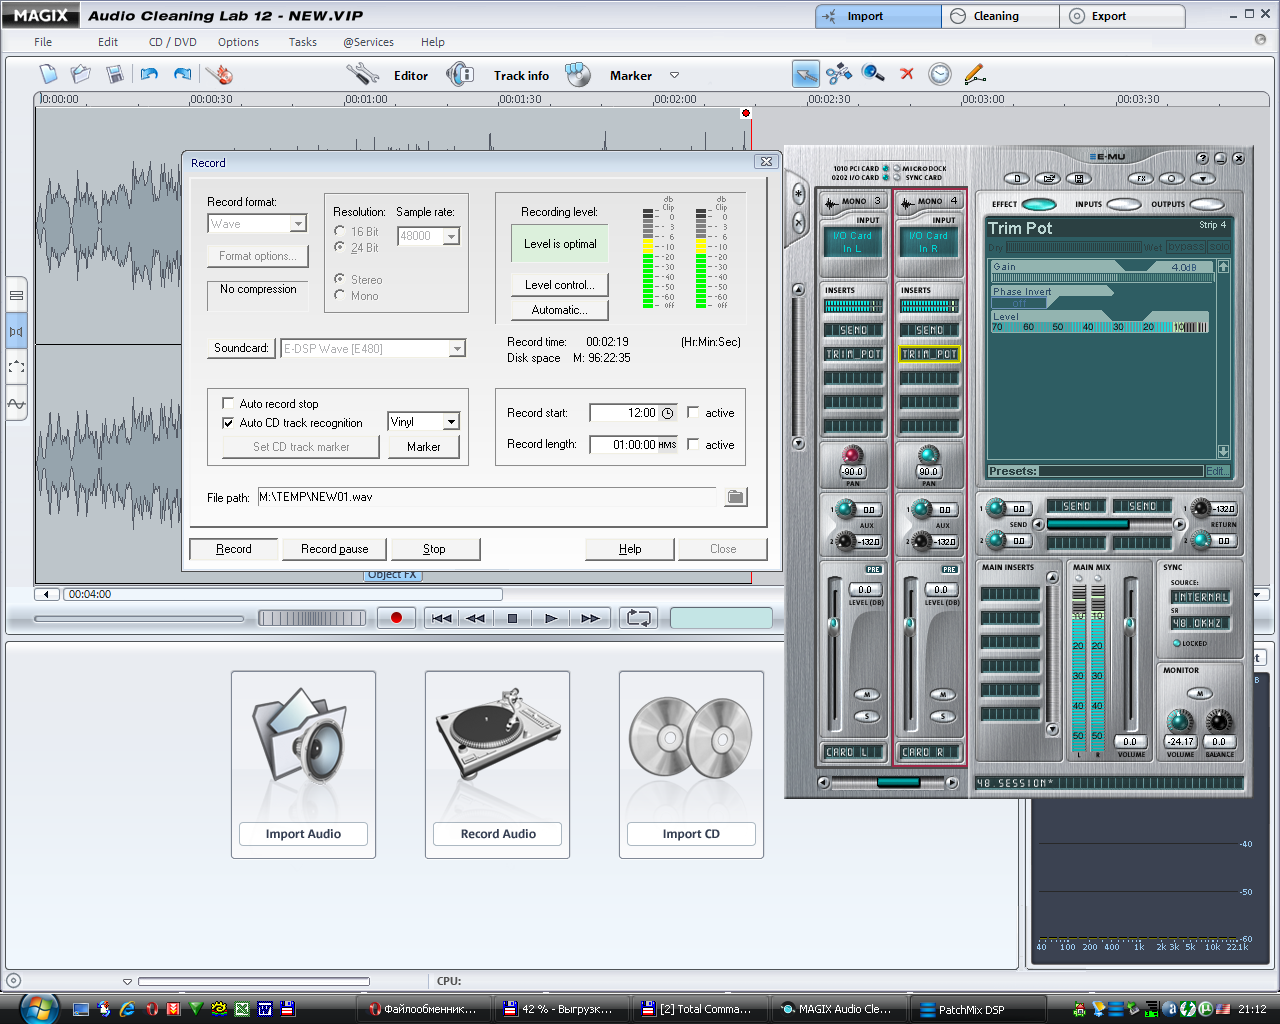Click PatchMix Open session folder icon
This screenshot has height=1024, width=1280.
coord(1047,178)
